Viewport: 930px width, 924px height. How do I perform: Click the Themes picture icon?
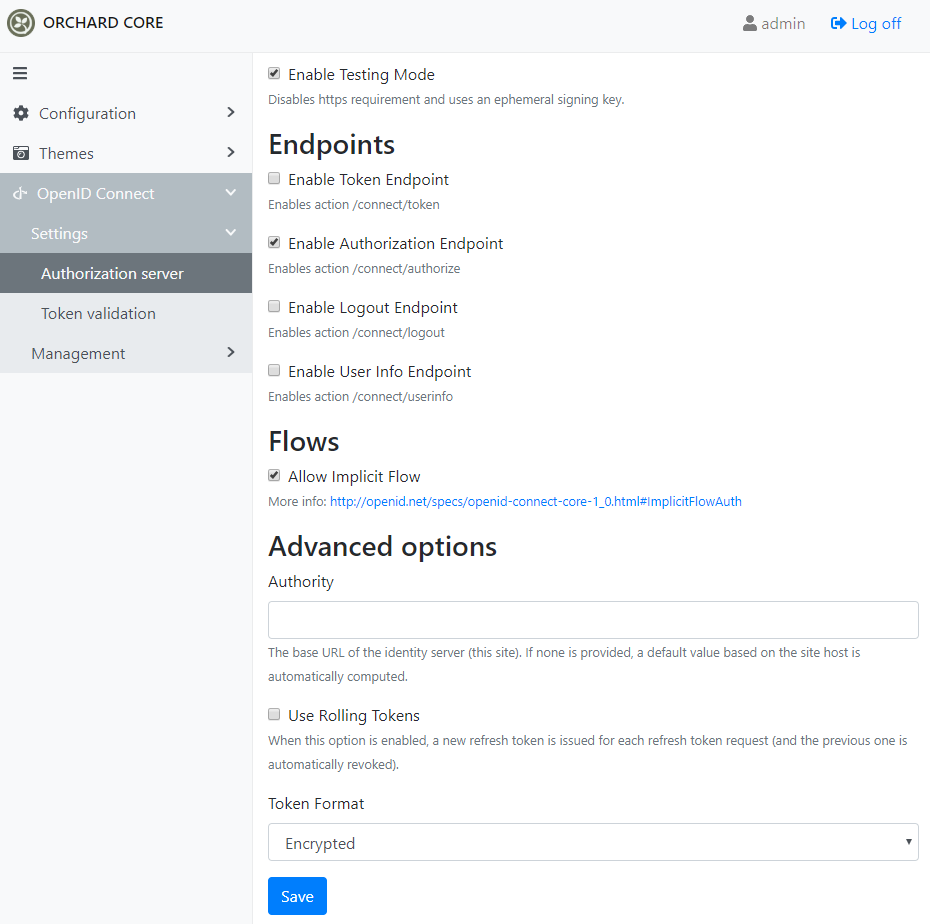(21, 153)
